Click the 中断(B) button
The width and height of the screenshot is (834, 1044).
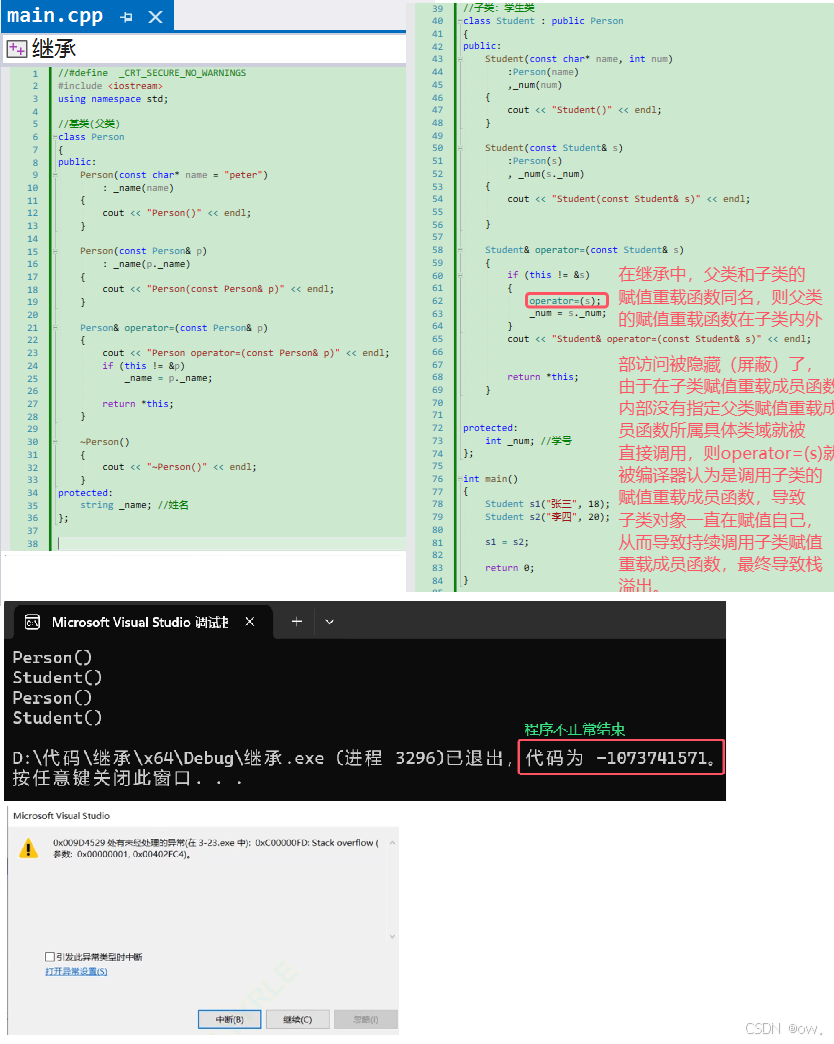[x=230, y=1019]
